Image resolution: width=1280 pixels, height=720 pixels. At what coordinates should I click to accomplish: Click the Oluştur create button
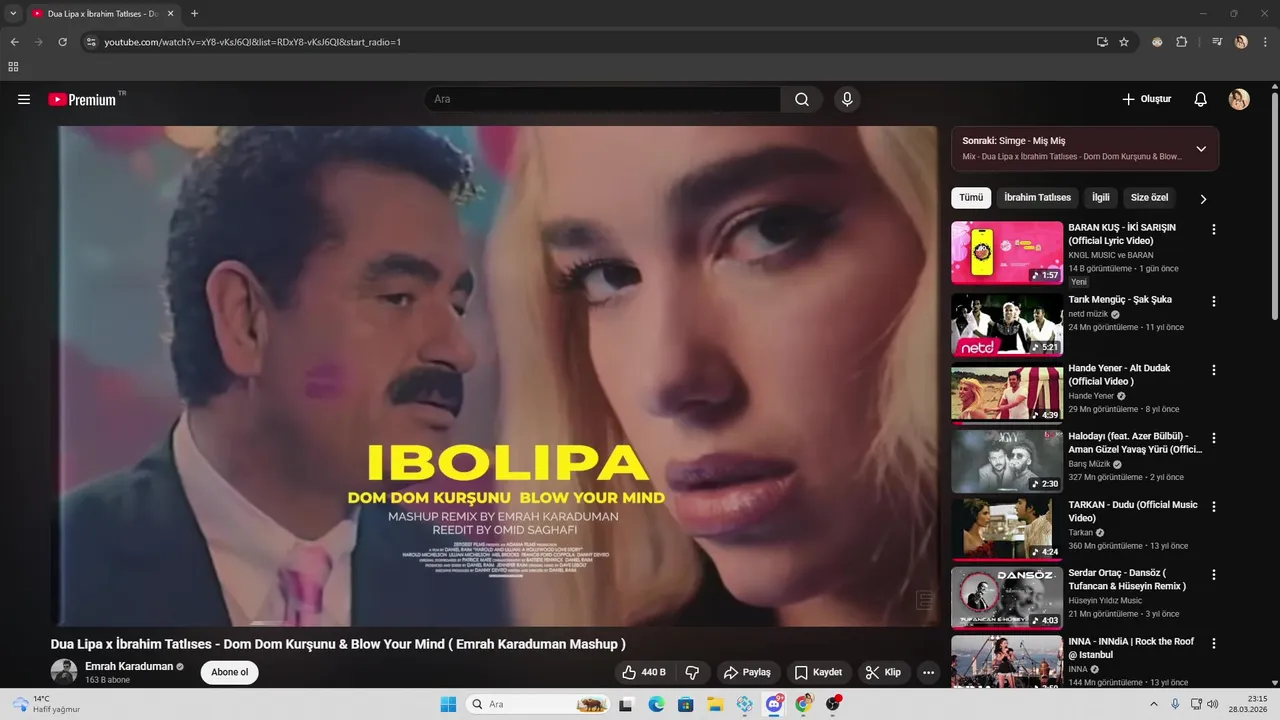click(1146, 99)
